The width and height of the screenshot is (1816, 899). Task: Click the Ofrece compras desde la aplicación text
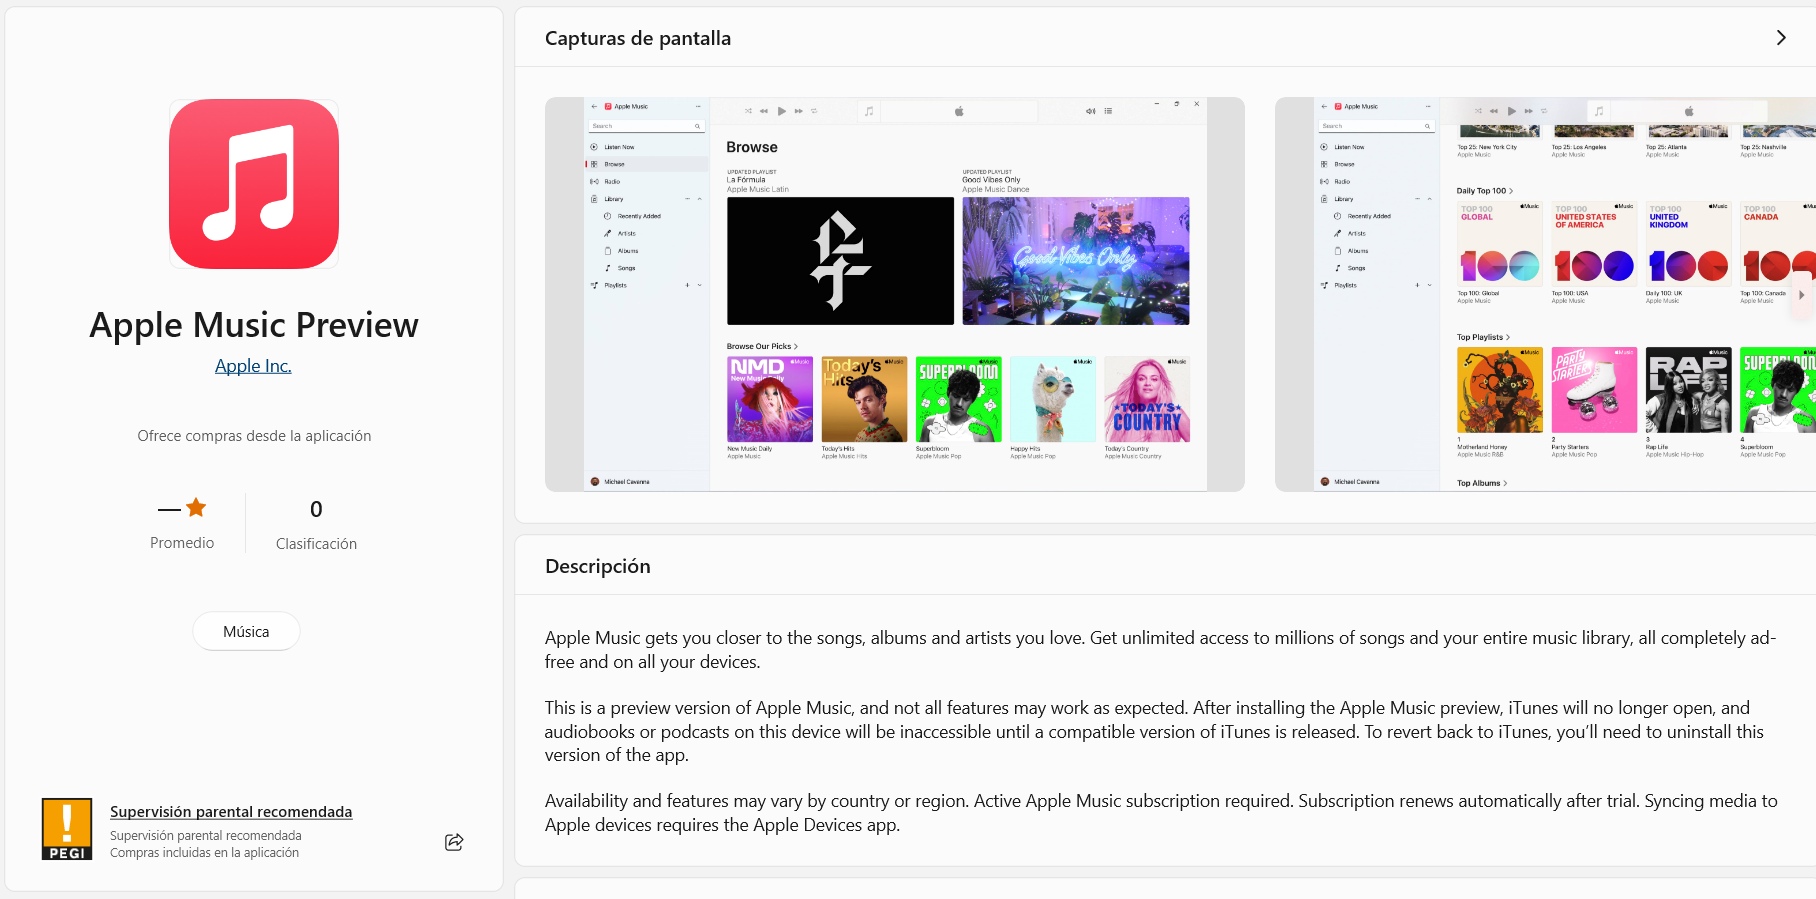254,436
